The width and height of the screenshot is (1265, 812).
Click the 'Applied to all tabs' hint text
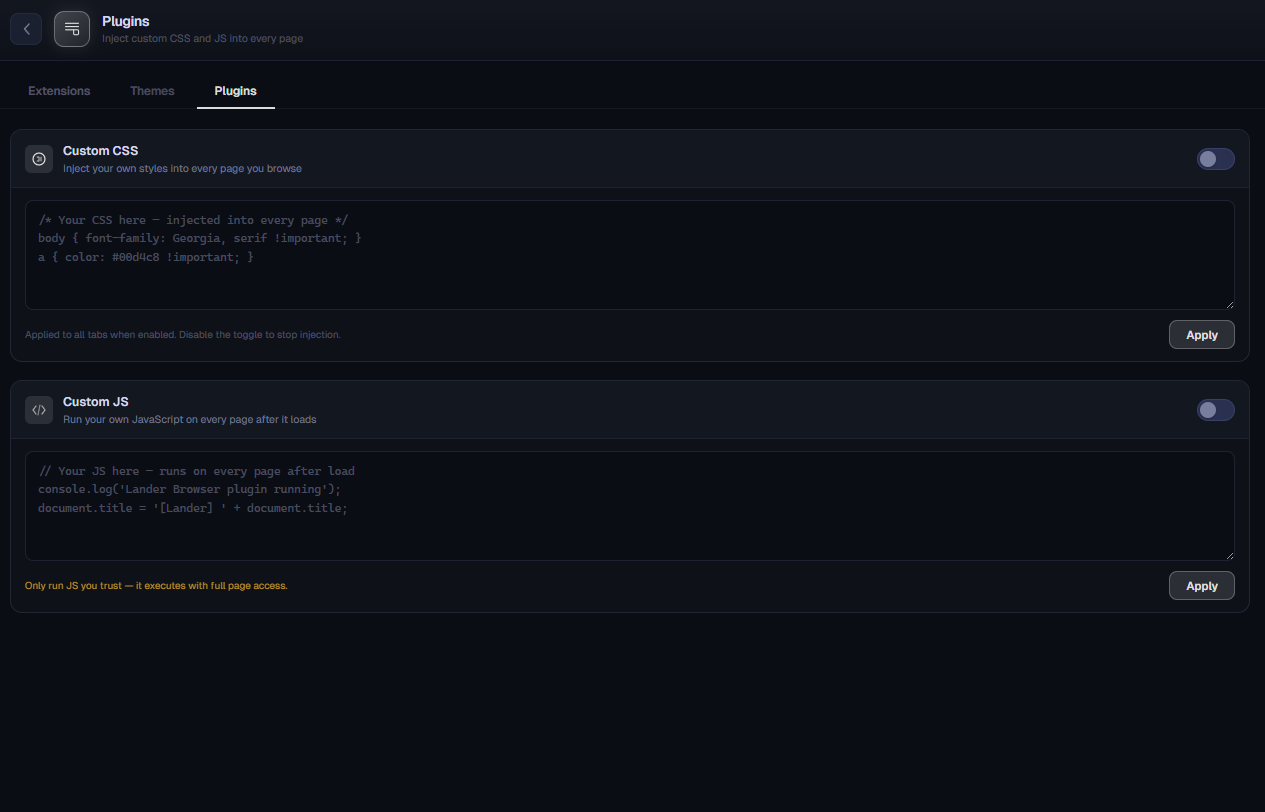click(x=183, y=335)
